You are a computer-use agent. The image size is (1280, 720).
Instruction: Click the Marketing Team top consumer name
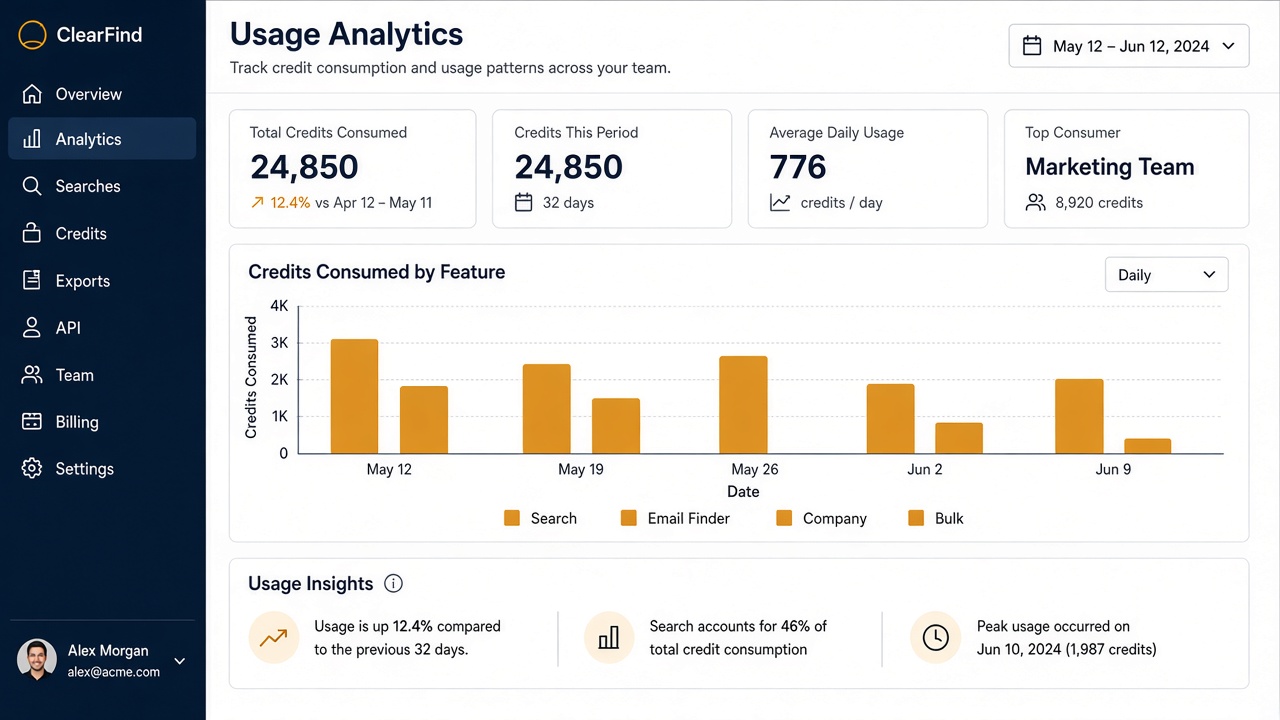[x=1110, y=167]
